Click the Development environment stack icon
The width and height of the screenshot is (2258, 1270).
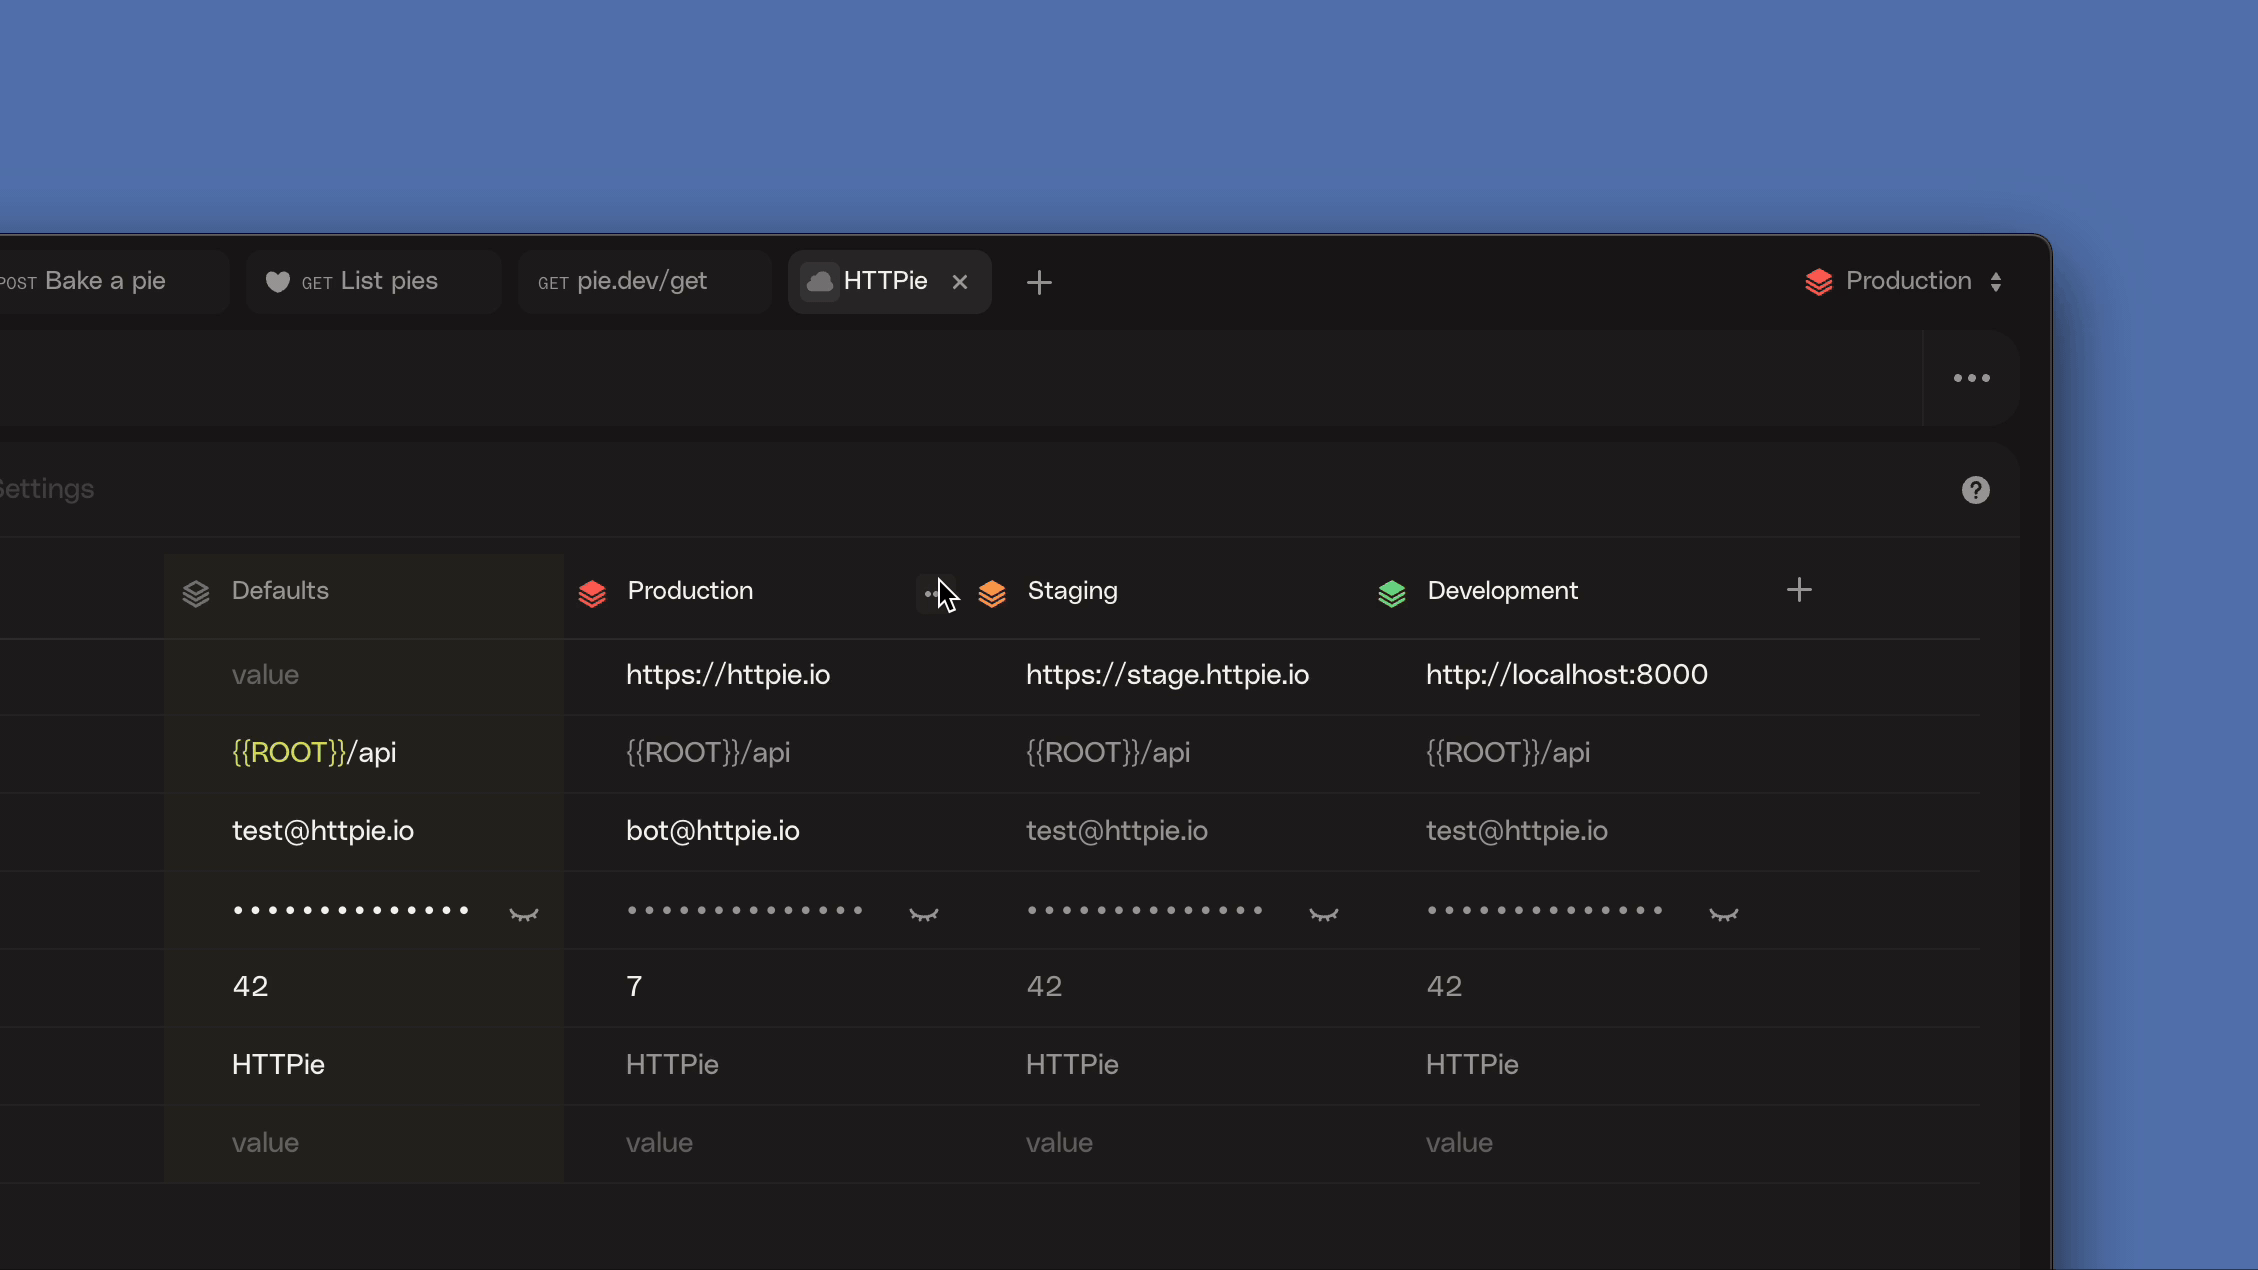coord(1393,589)
